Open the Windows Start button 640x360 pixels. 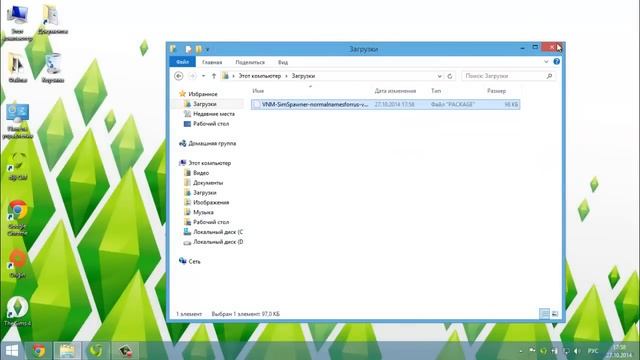click(12, 351)
